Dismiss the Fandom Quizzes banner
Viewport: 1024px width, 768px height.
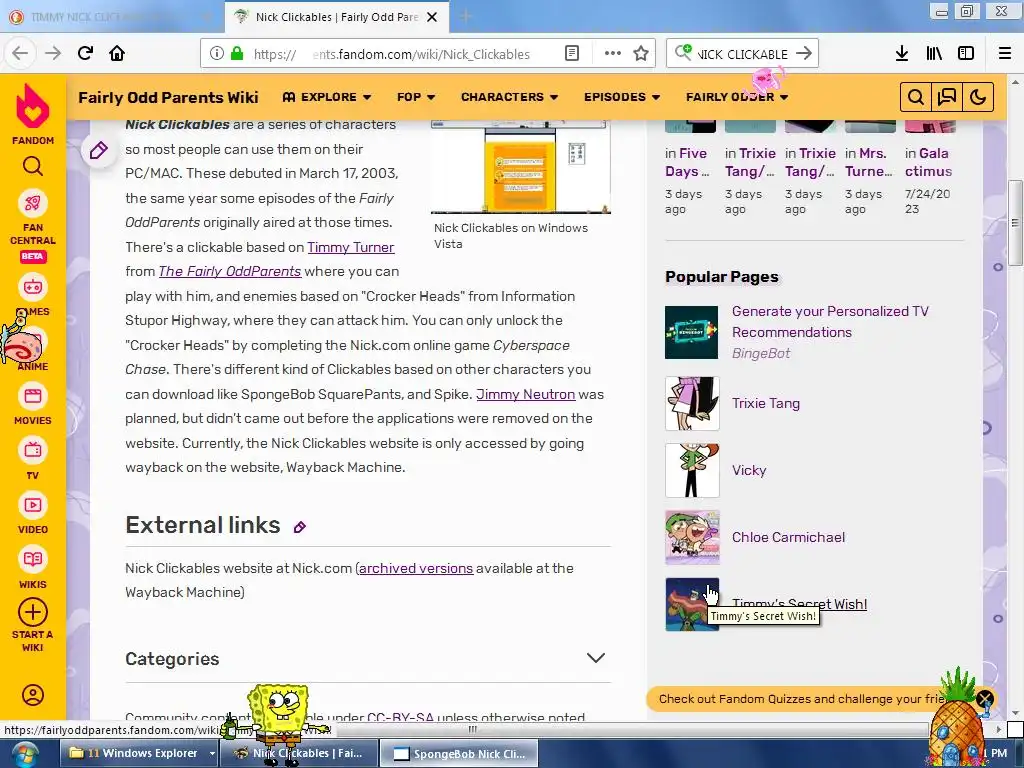click(985, 699)
